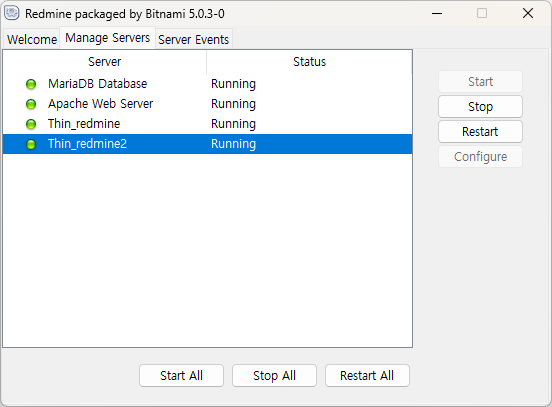
Task: Close the Redmine manager window
Action: (528, 13)
